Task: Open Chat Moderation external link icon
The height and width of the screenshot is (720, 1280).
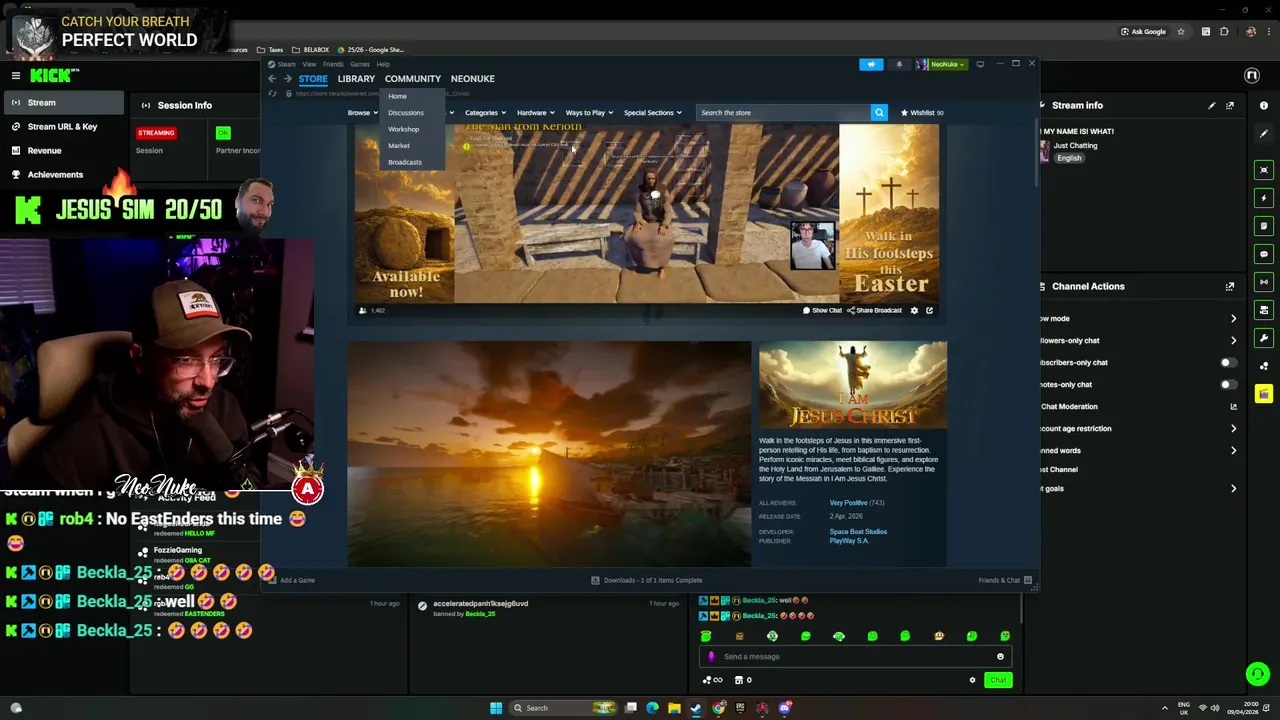Action: 1233,407
